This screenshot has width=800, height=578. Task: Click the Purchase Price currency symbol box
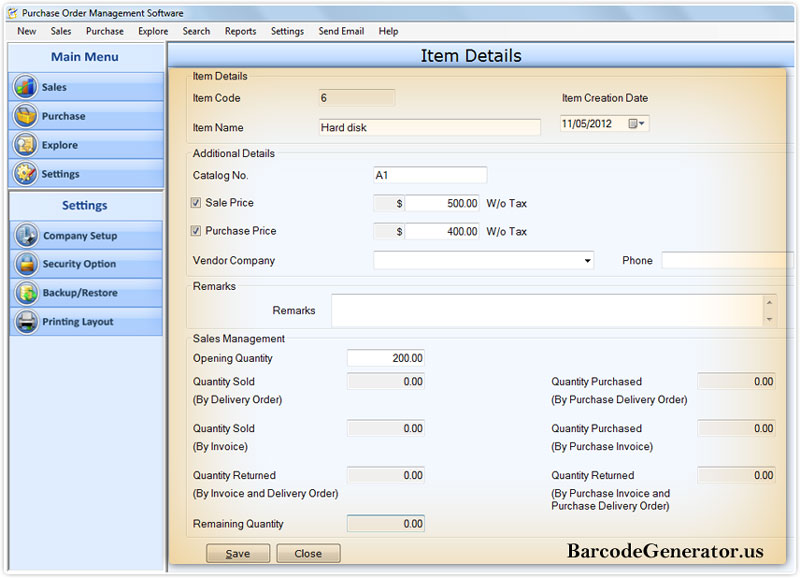click(389, 232)
